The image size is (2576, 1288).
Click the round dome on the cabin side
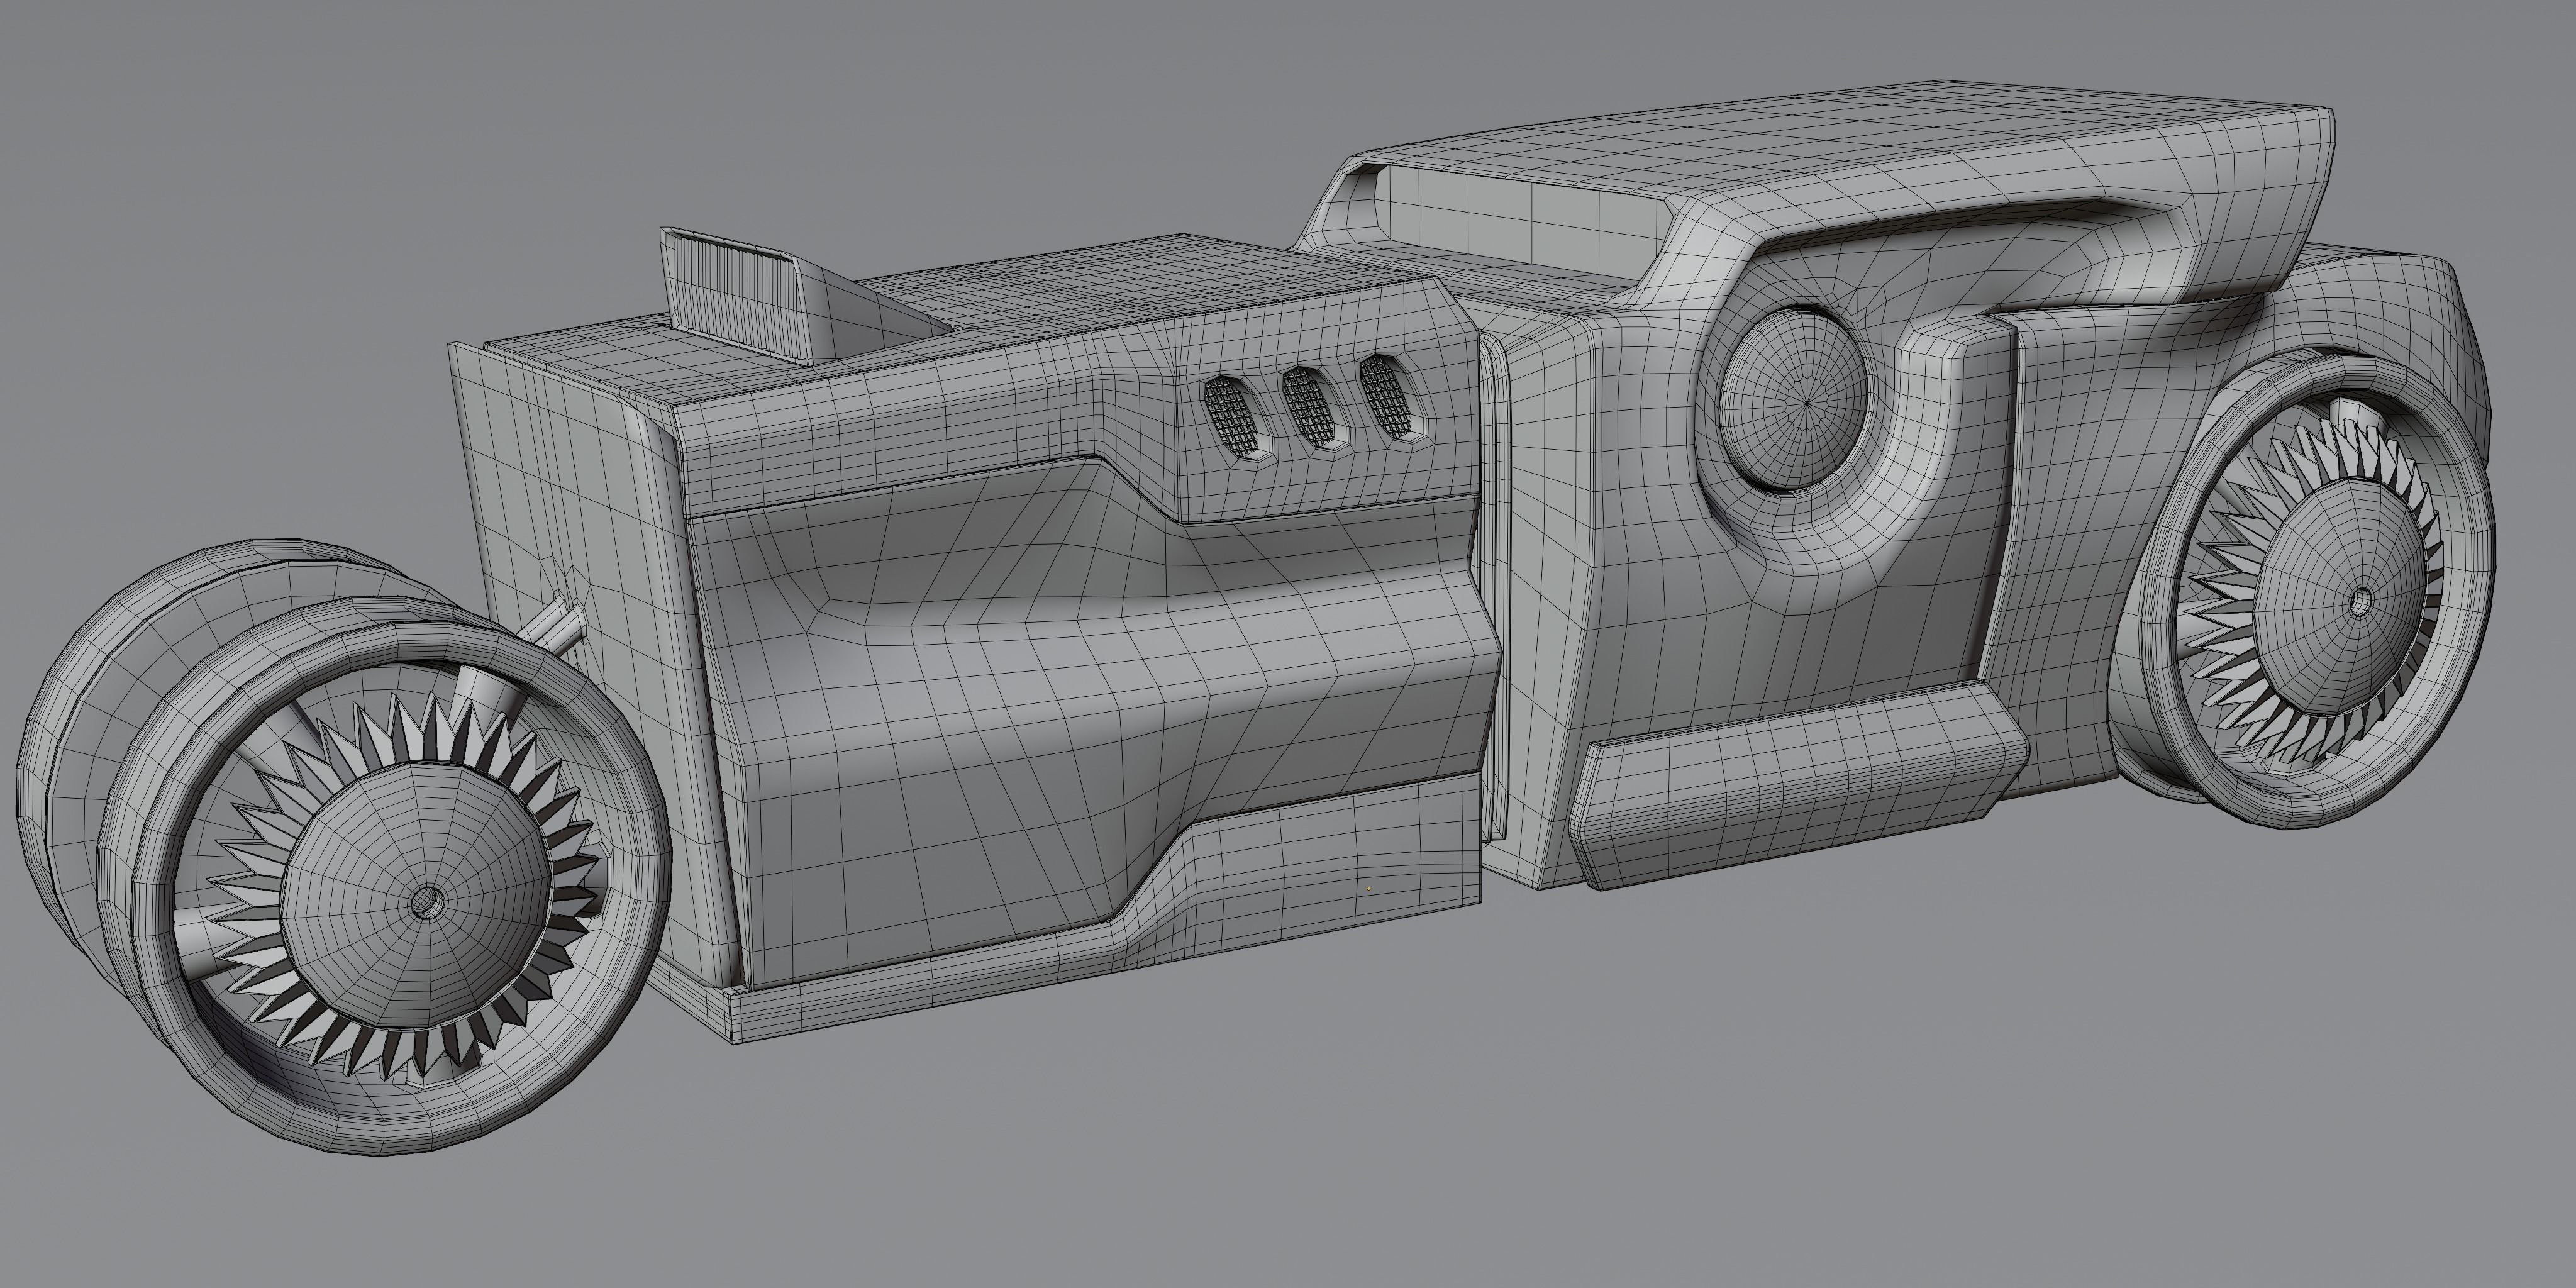click(x=1793, y=398)
